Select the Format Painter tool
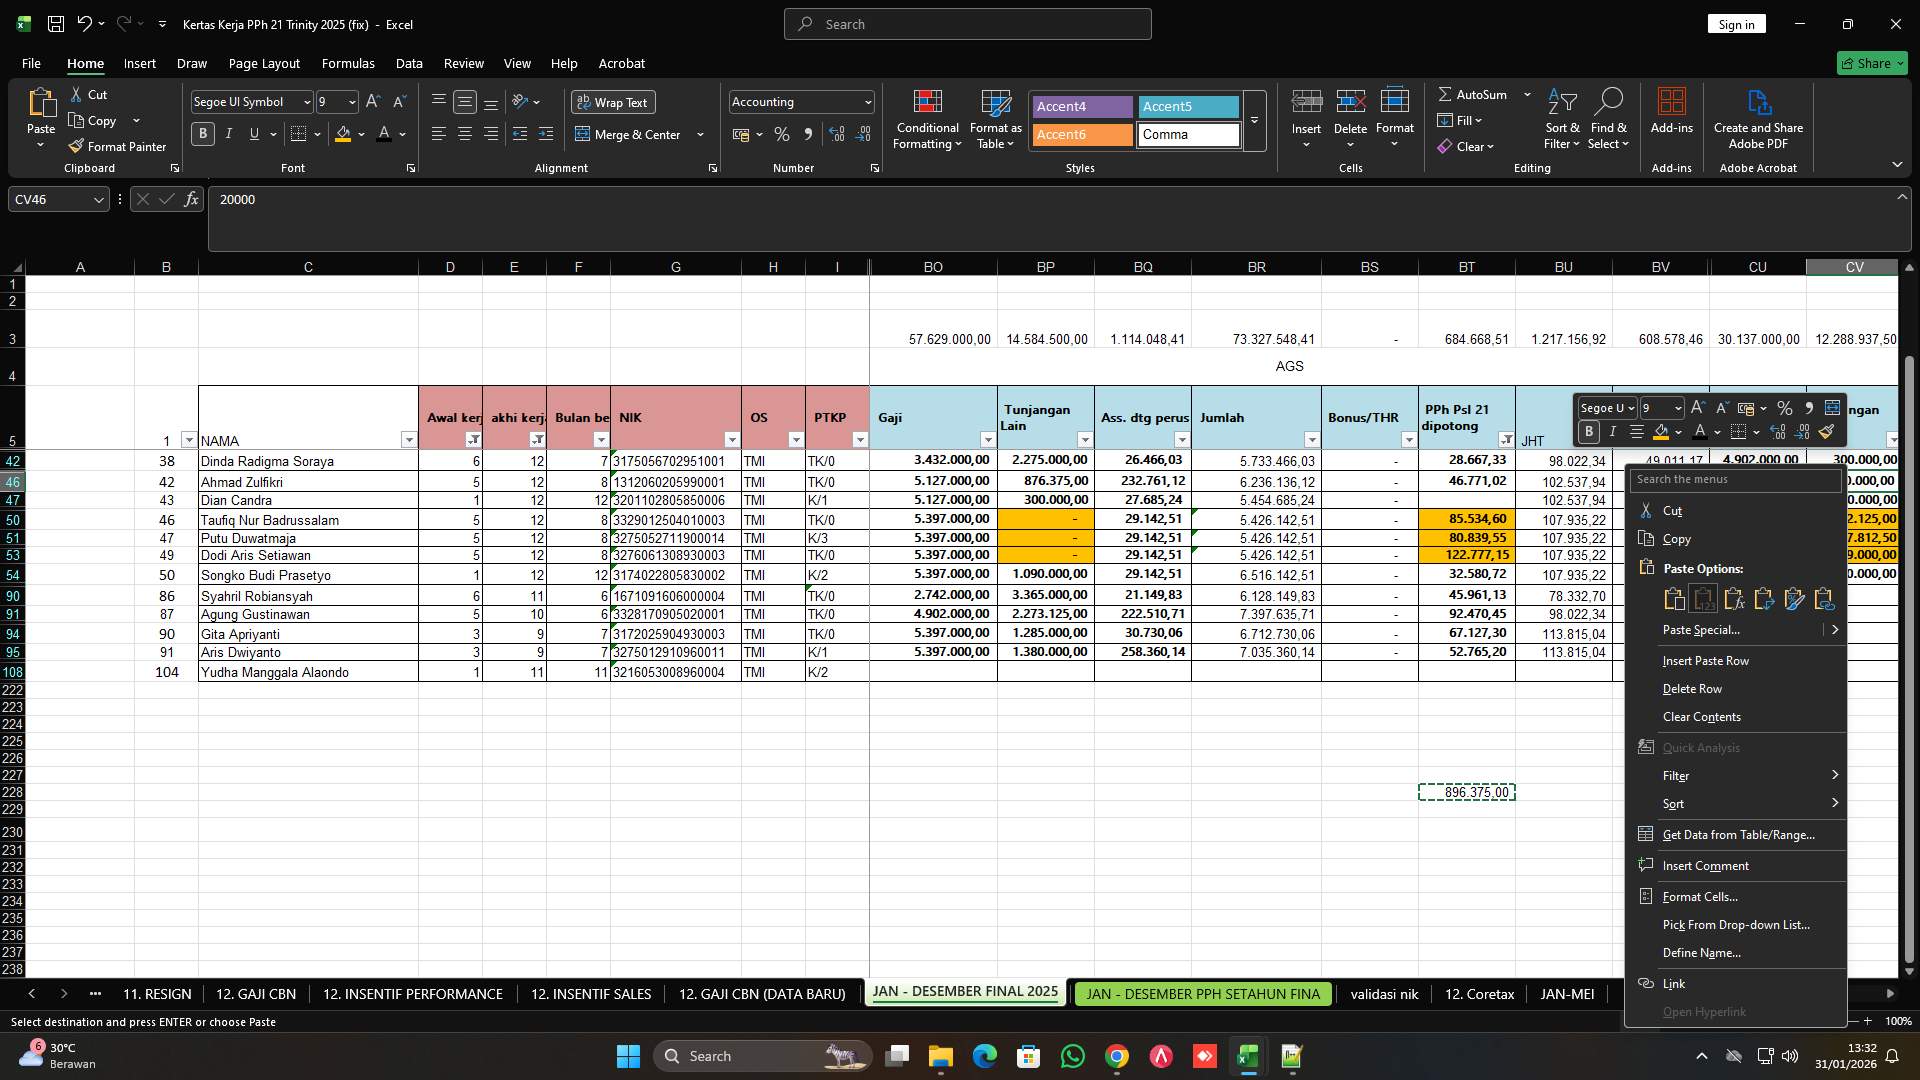Image resolution: width=1920 pixels, height=1080 pixels. [118, 146]
